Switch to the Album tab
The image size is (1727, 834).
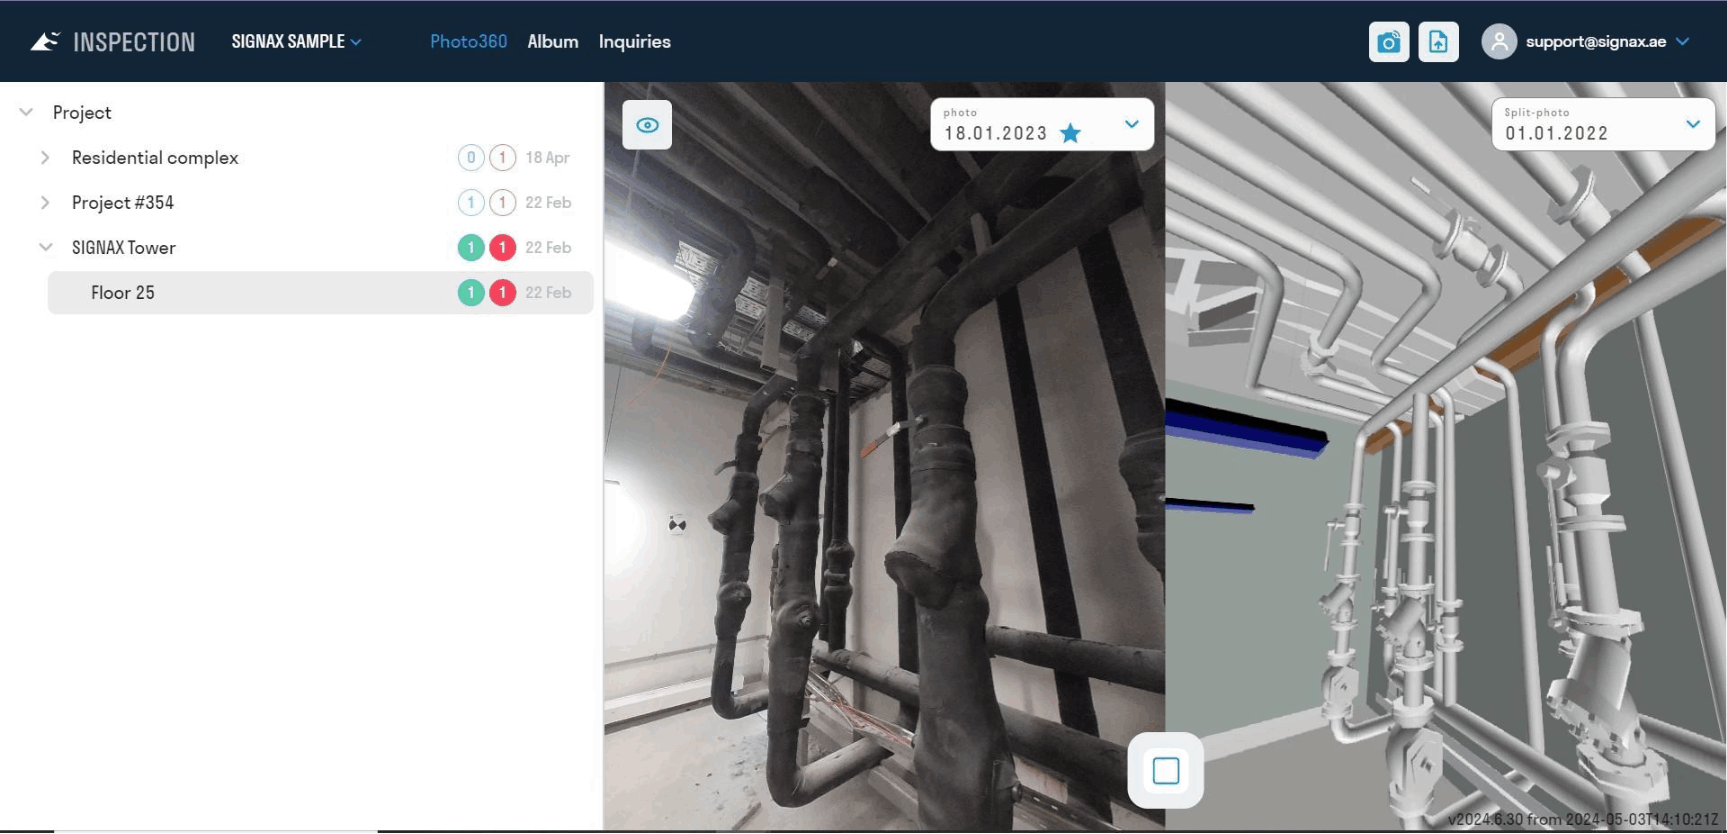pos(553,41)
